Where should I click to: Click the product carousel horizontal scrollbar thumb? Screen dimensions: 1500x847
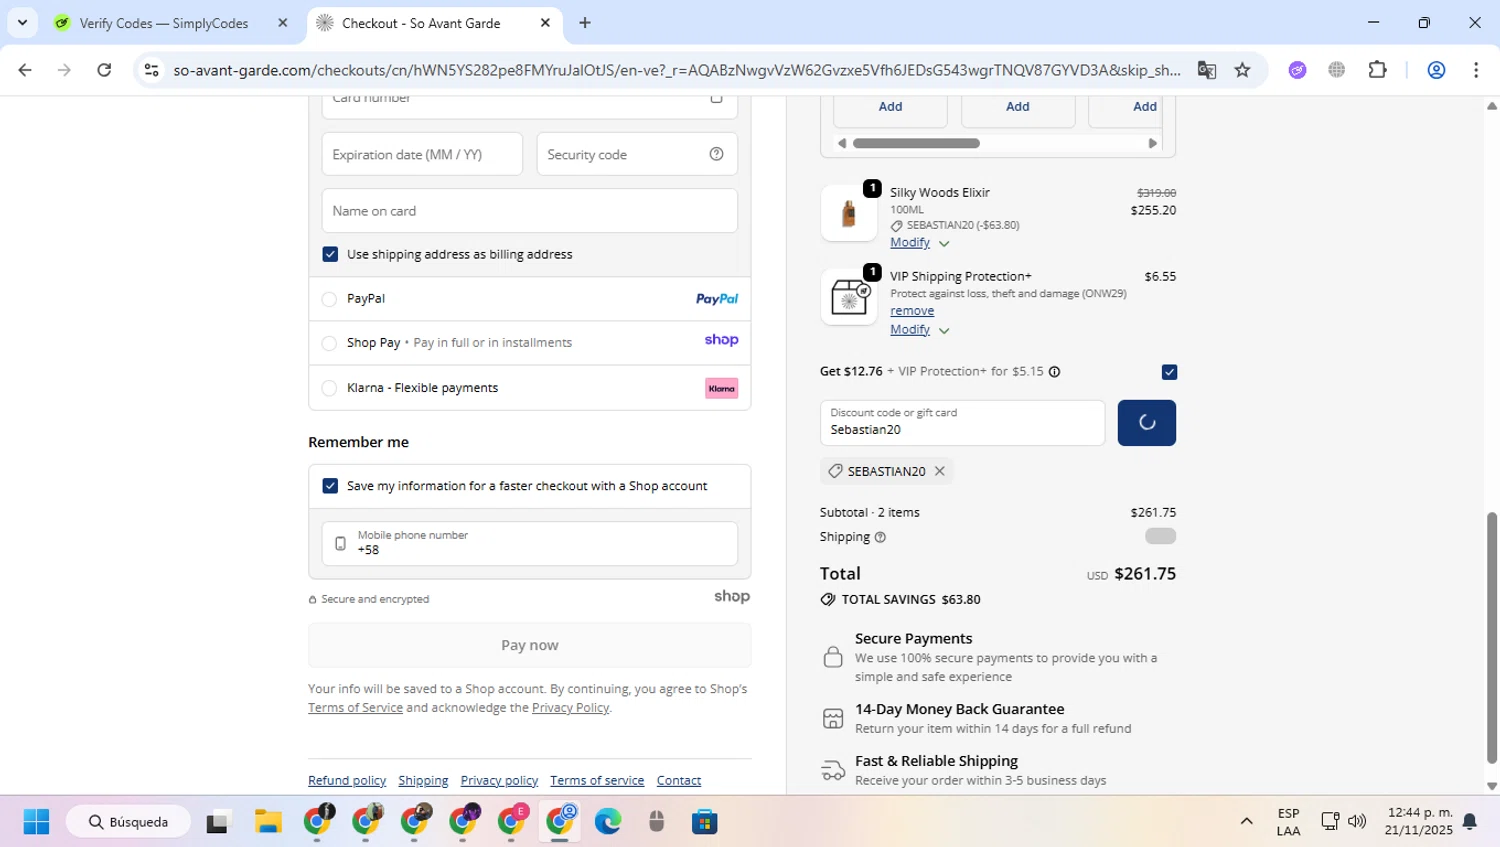pos(916,143)
